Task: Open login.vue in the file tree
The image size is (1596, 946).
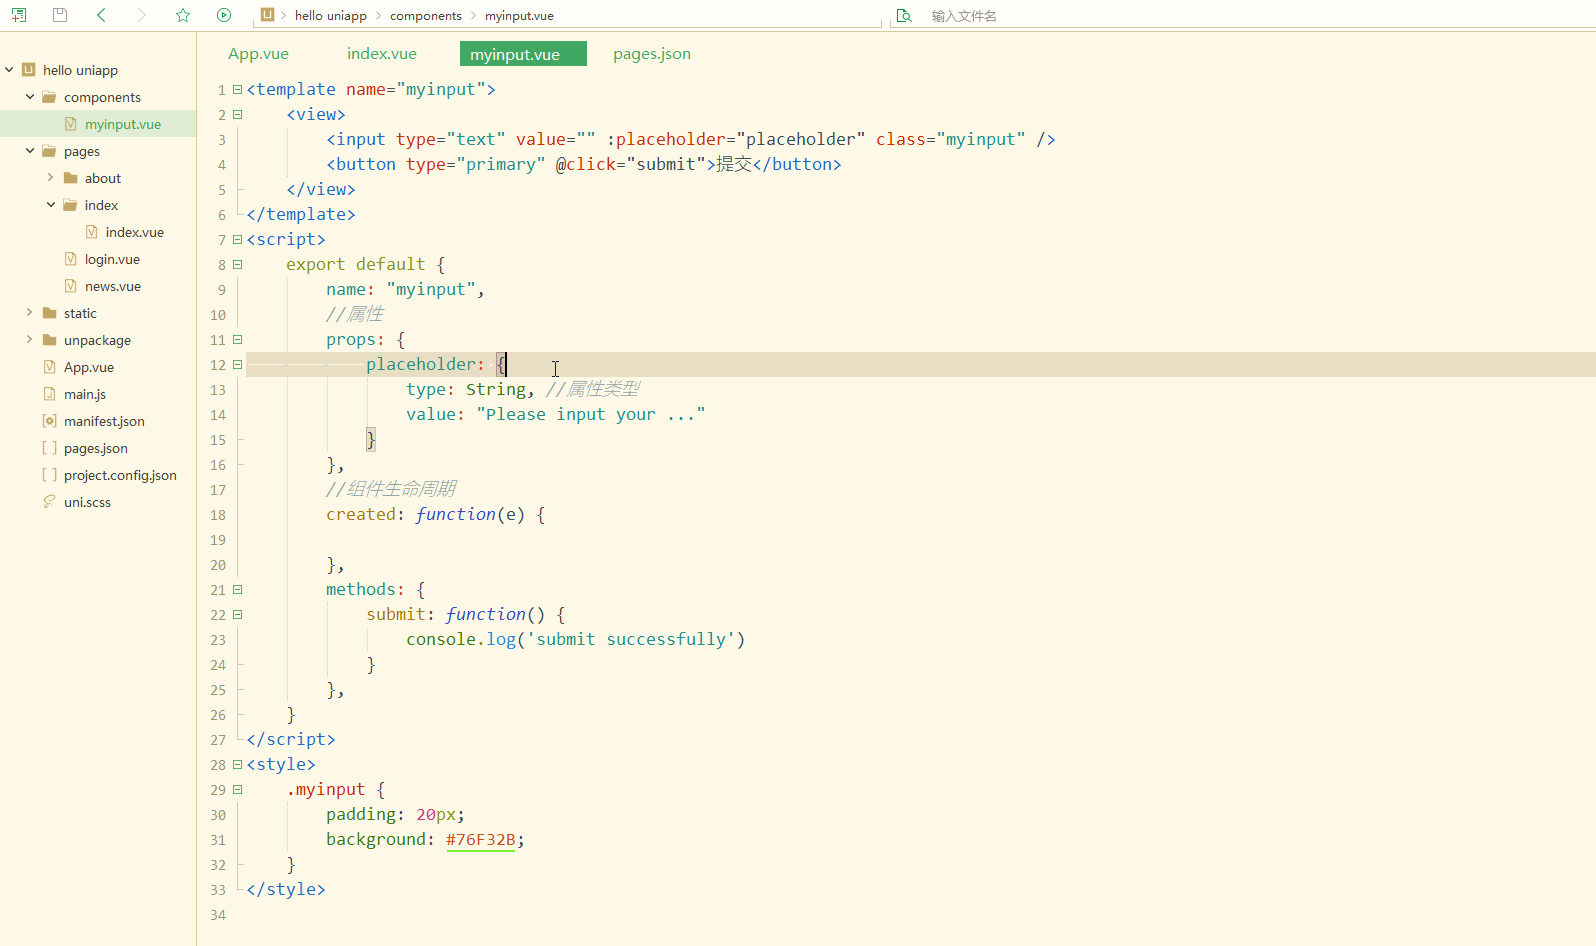Action: [x=112, y=259]
